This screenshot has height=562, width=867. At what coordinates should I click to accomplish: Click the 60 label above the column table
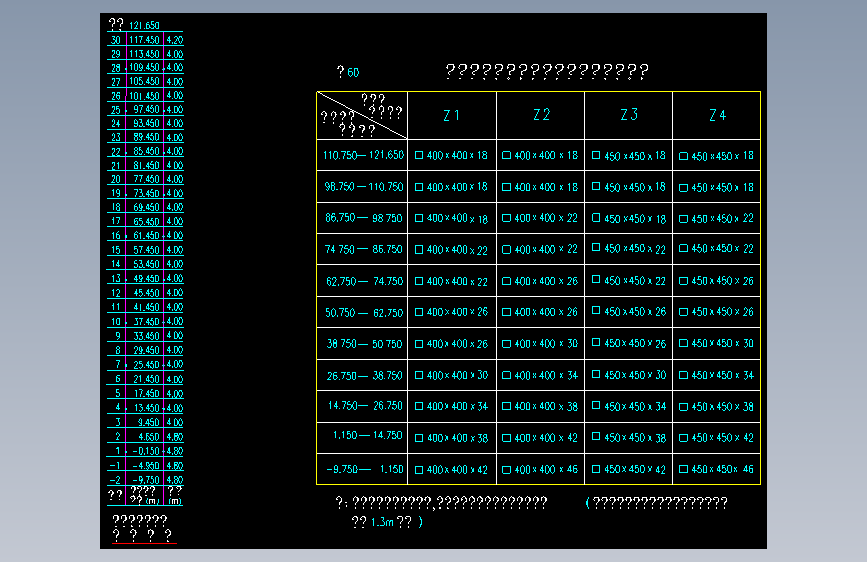(x=353, y=72)
